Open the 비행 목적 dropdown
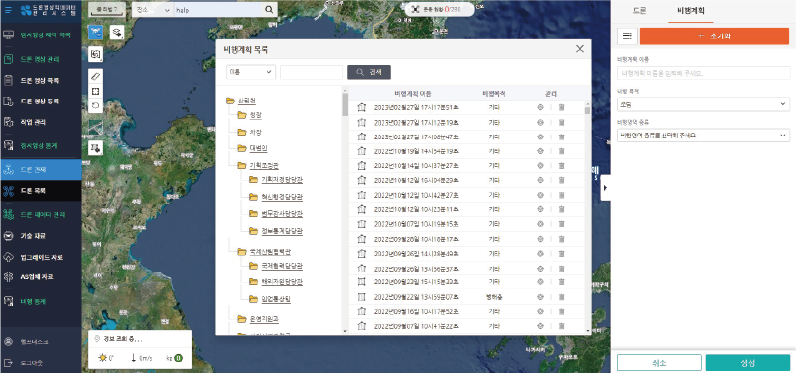The height and width of the screenshot is (374, 796). (x=704, y=104)
